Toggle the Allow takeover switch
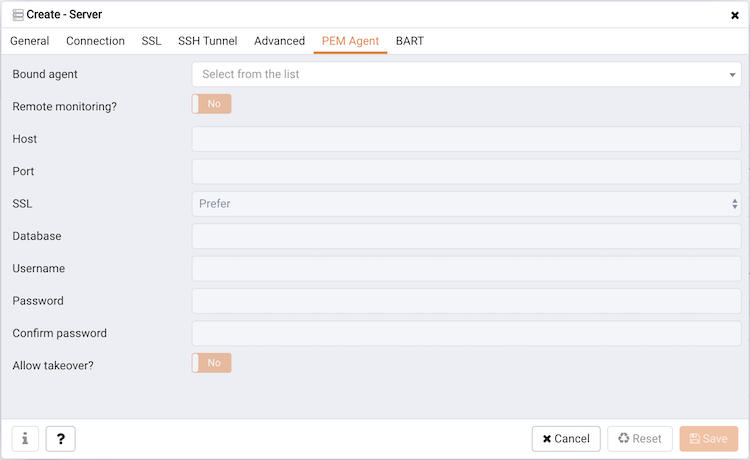 click(211, 363)
